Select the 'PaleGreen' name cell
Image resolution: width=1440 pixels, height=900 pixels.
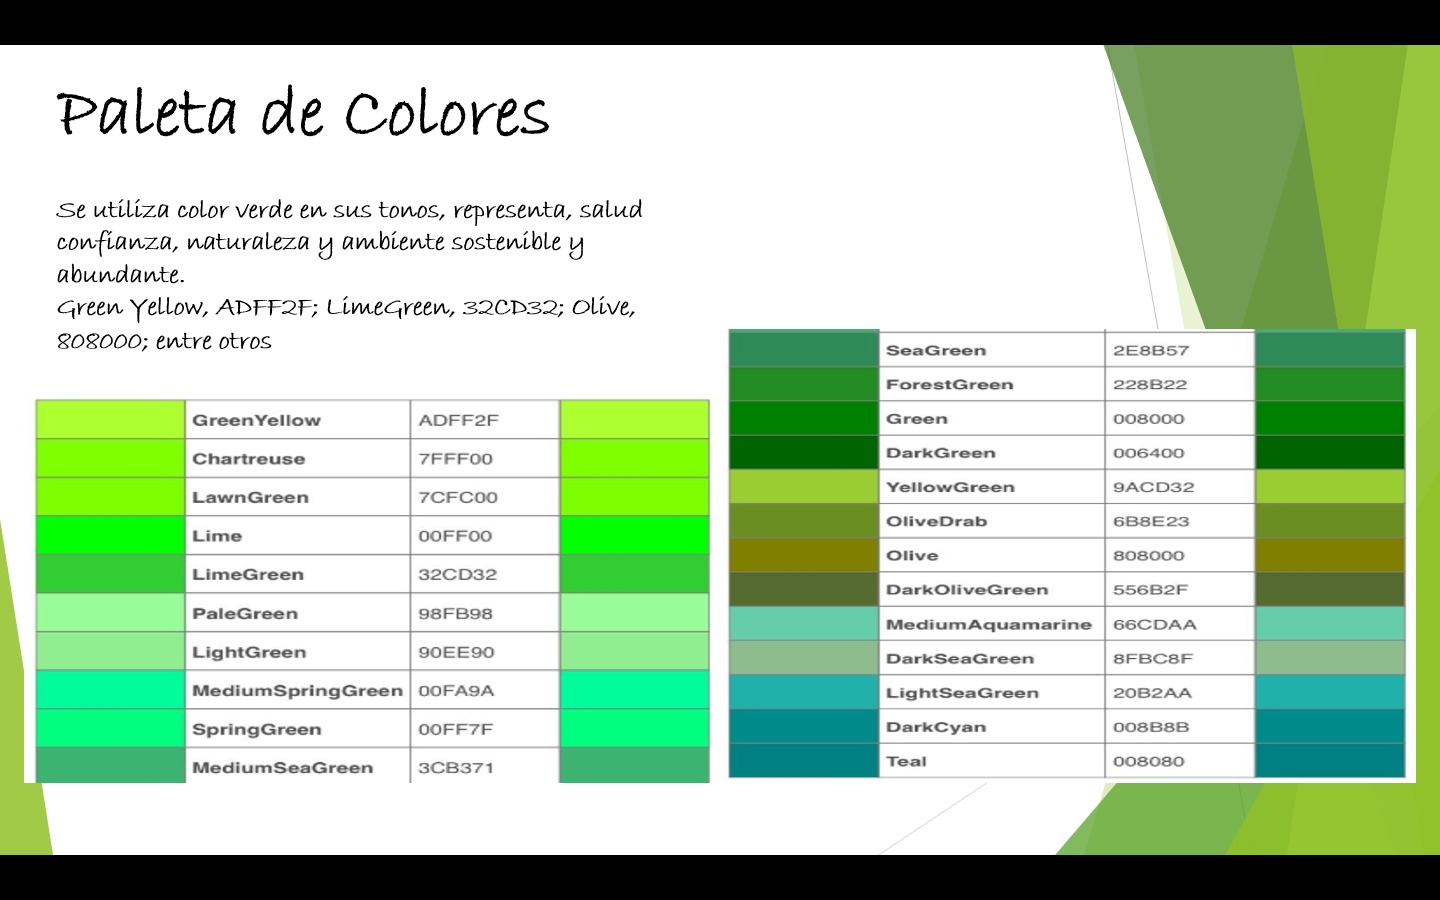tap(298, 613)
